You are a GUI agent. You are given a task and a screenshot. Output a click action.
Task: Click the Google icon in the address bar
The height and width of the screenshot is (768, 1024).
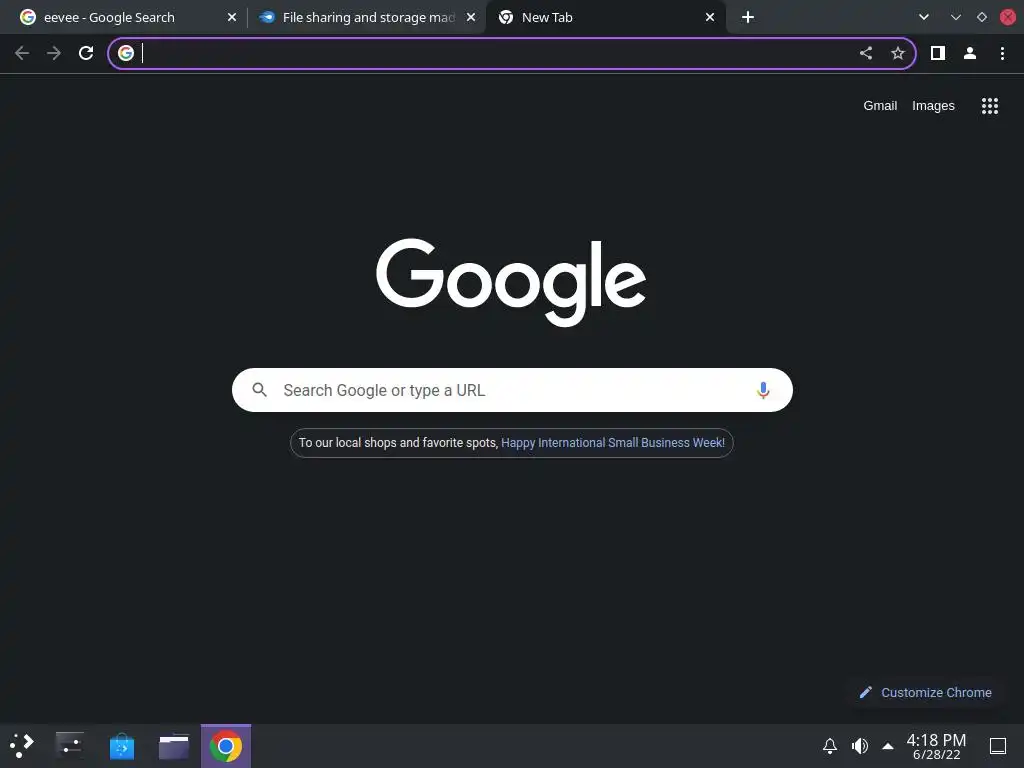(x=126, y=53)
